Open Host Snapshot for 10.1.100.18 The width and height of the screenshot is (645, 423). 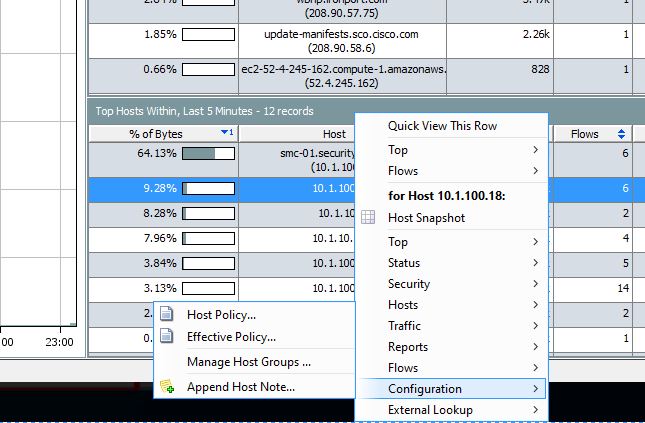click(x=426, y=217)
